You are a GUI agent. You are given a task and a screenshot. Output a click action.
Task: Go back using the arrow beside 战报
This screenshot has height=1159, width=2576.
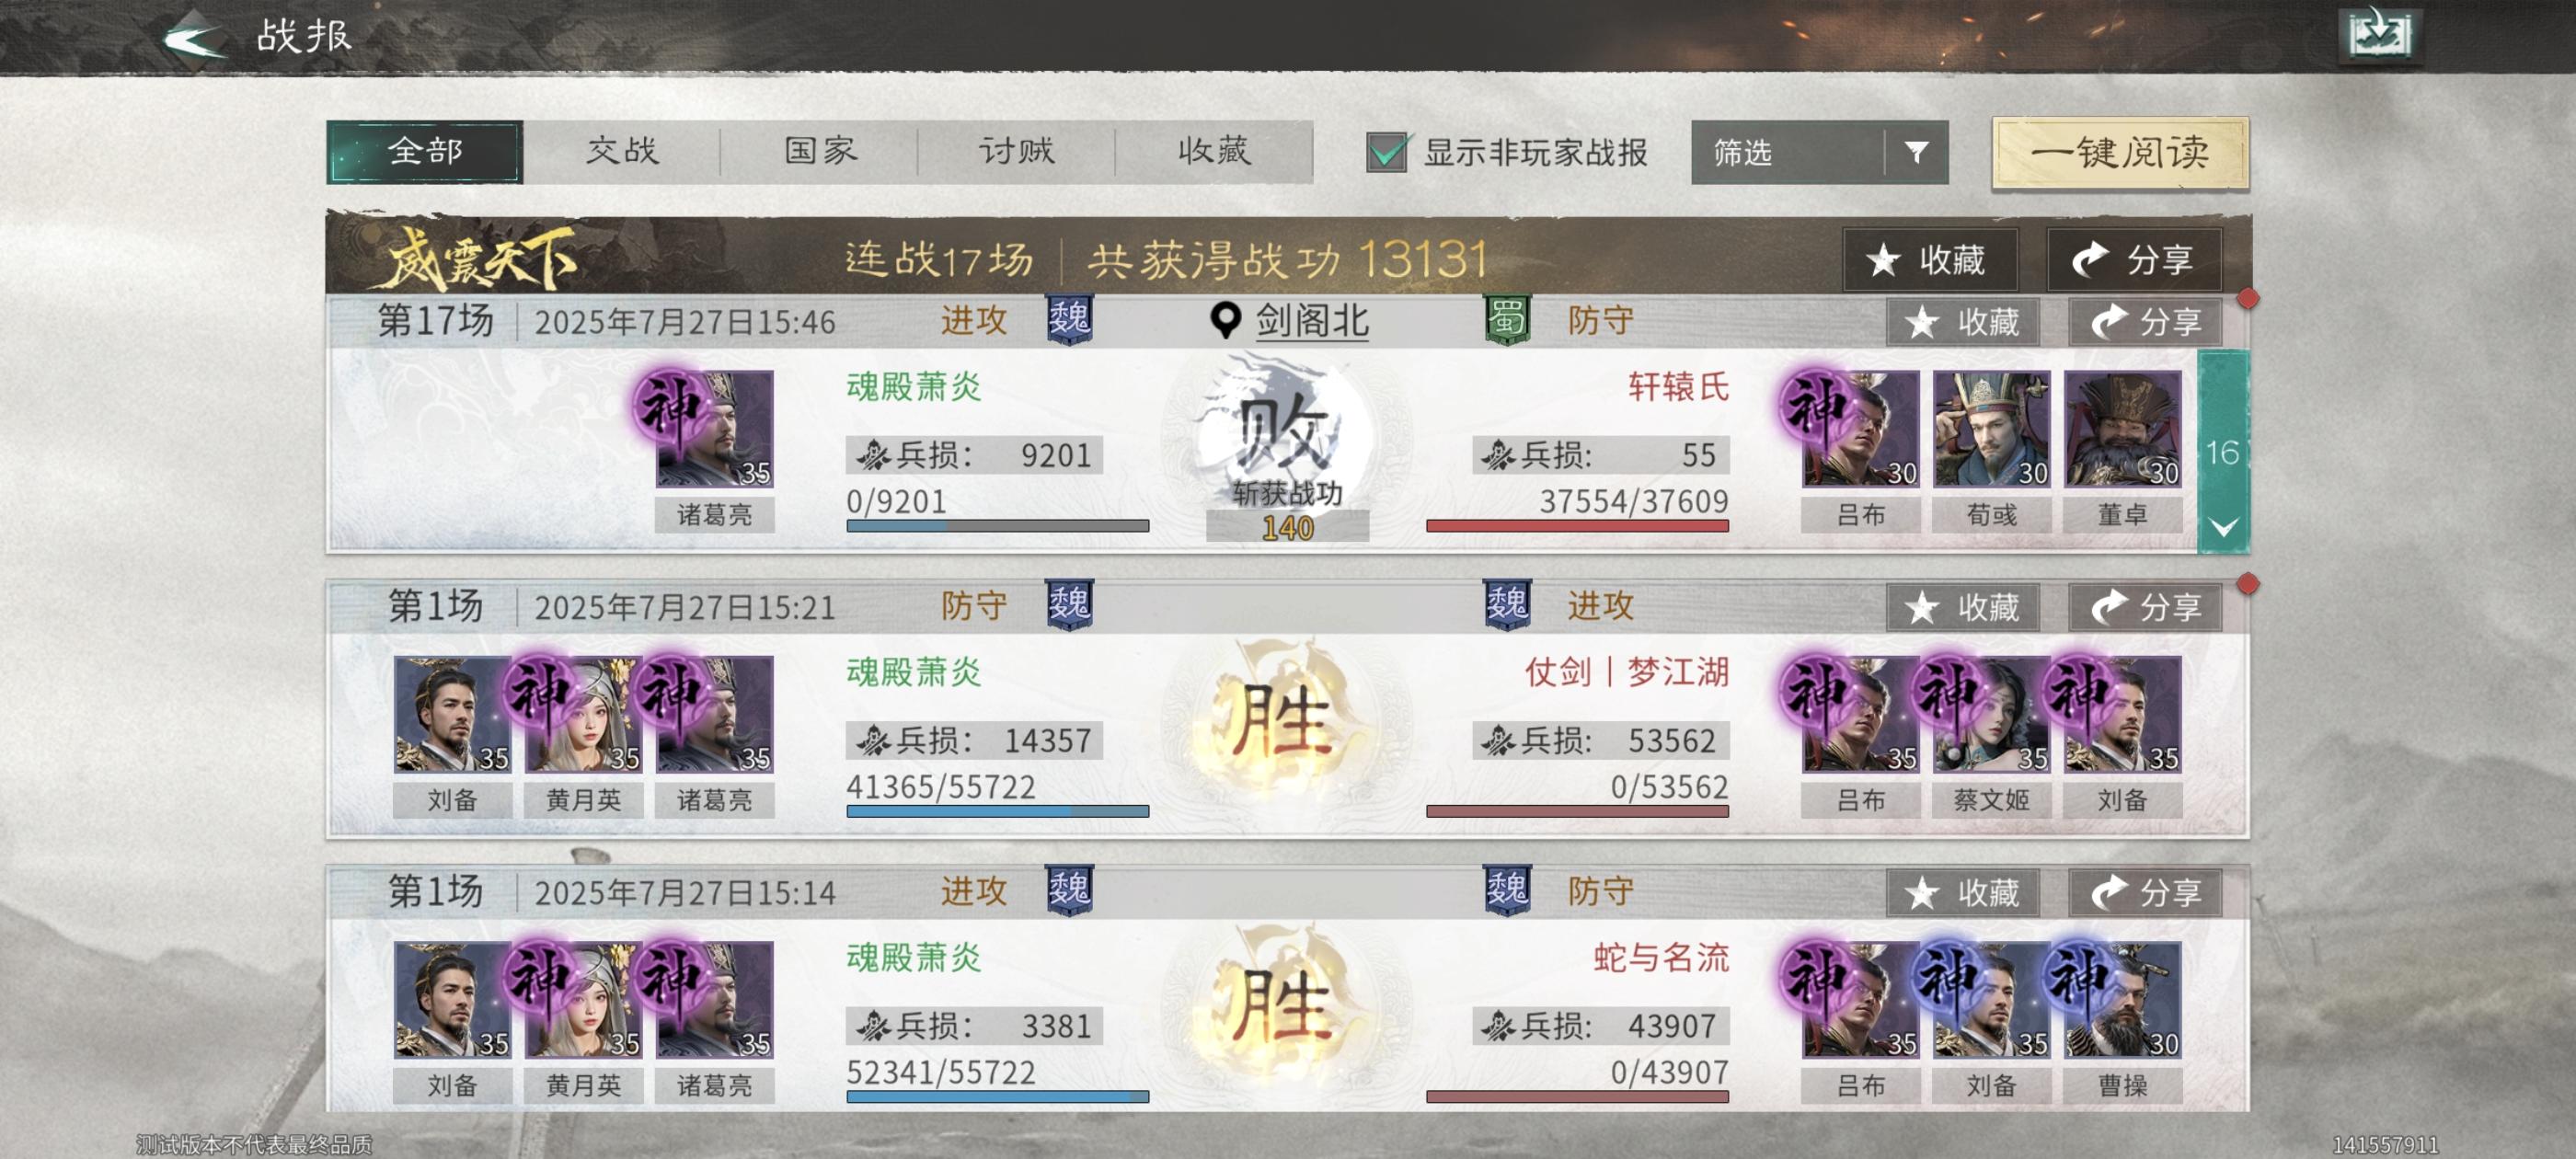click(194, 38)
